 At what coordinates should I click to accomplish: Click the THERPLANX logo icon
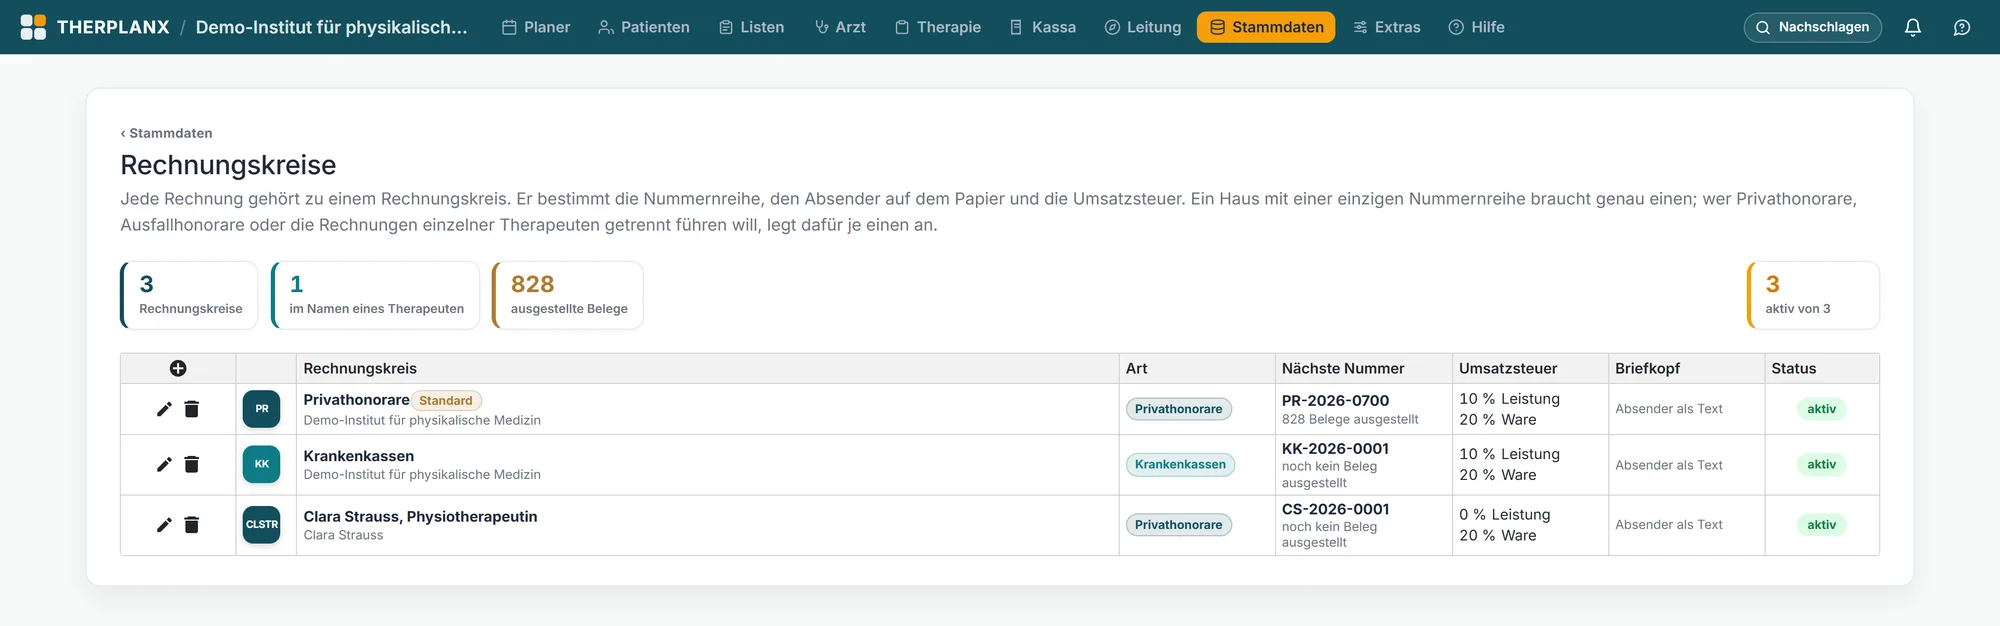point(33,27)
